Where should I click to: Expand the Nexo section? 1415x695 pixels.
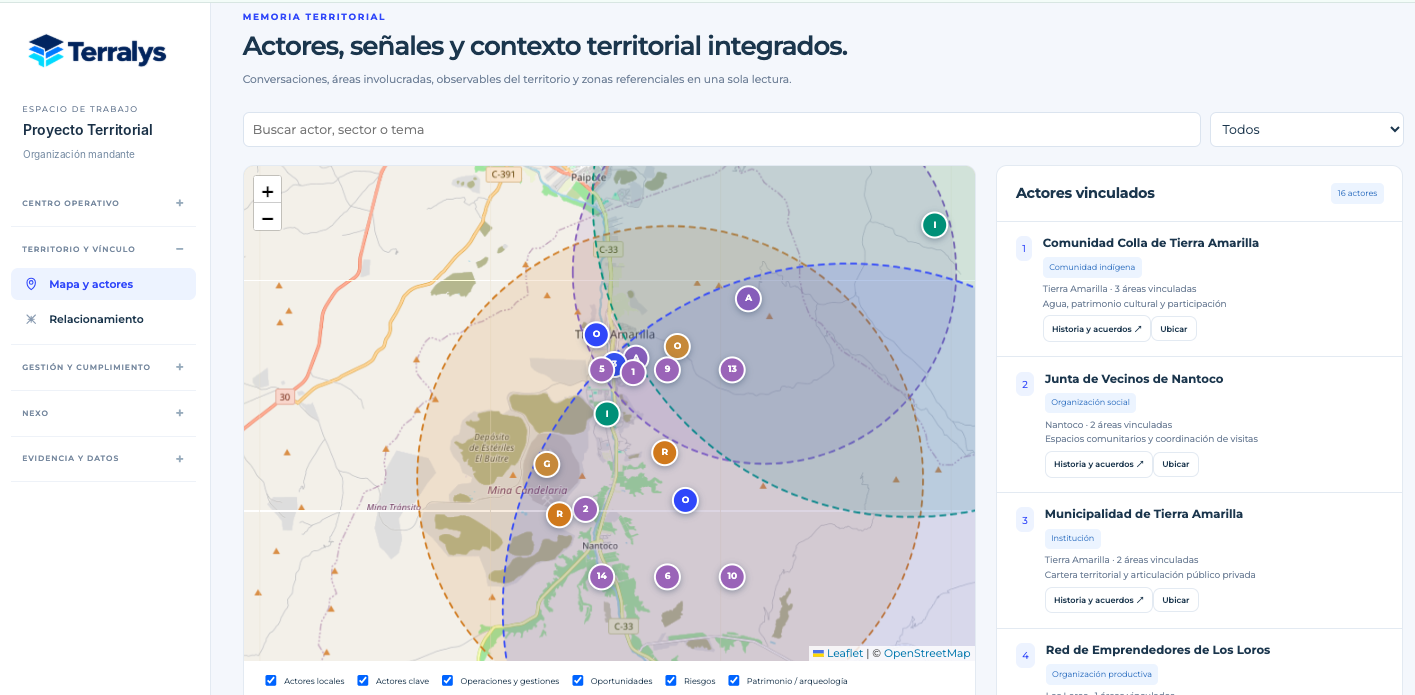click(x=103, y=413)
